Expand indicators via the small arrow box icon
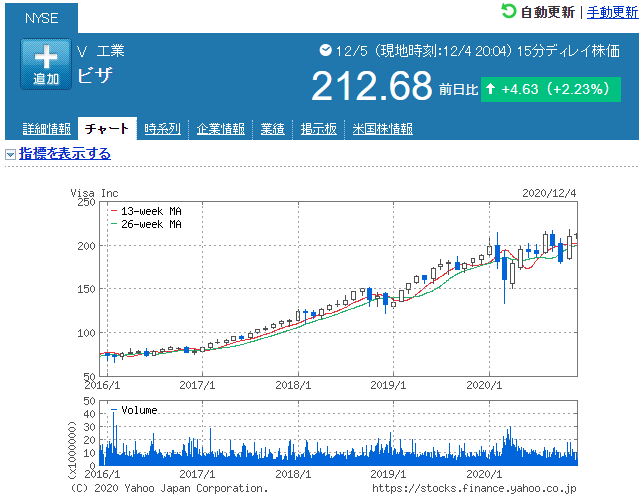The height and width of the screenshot is (501, 643). tap(10, 155)
